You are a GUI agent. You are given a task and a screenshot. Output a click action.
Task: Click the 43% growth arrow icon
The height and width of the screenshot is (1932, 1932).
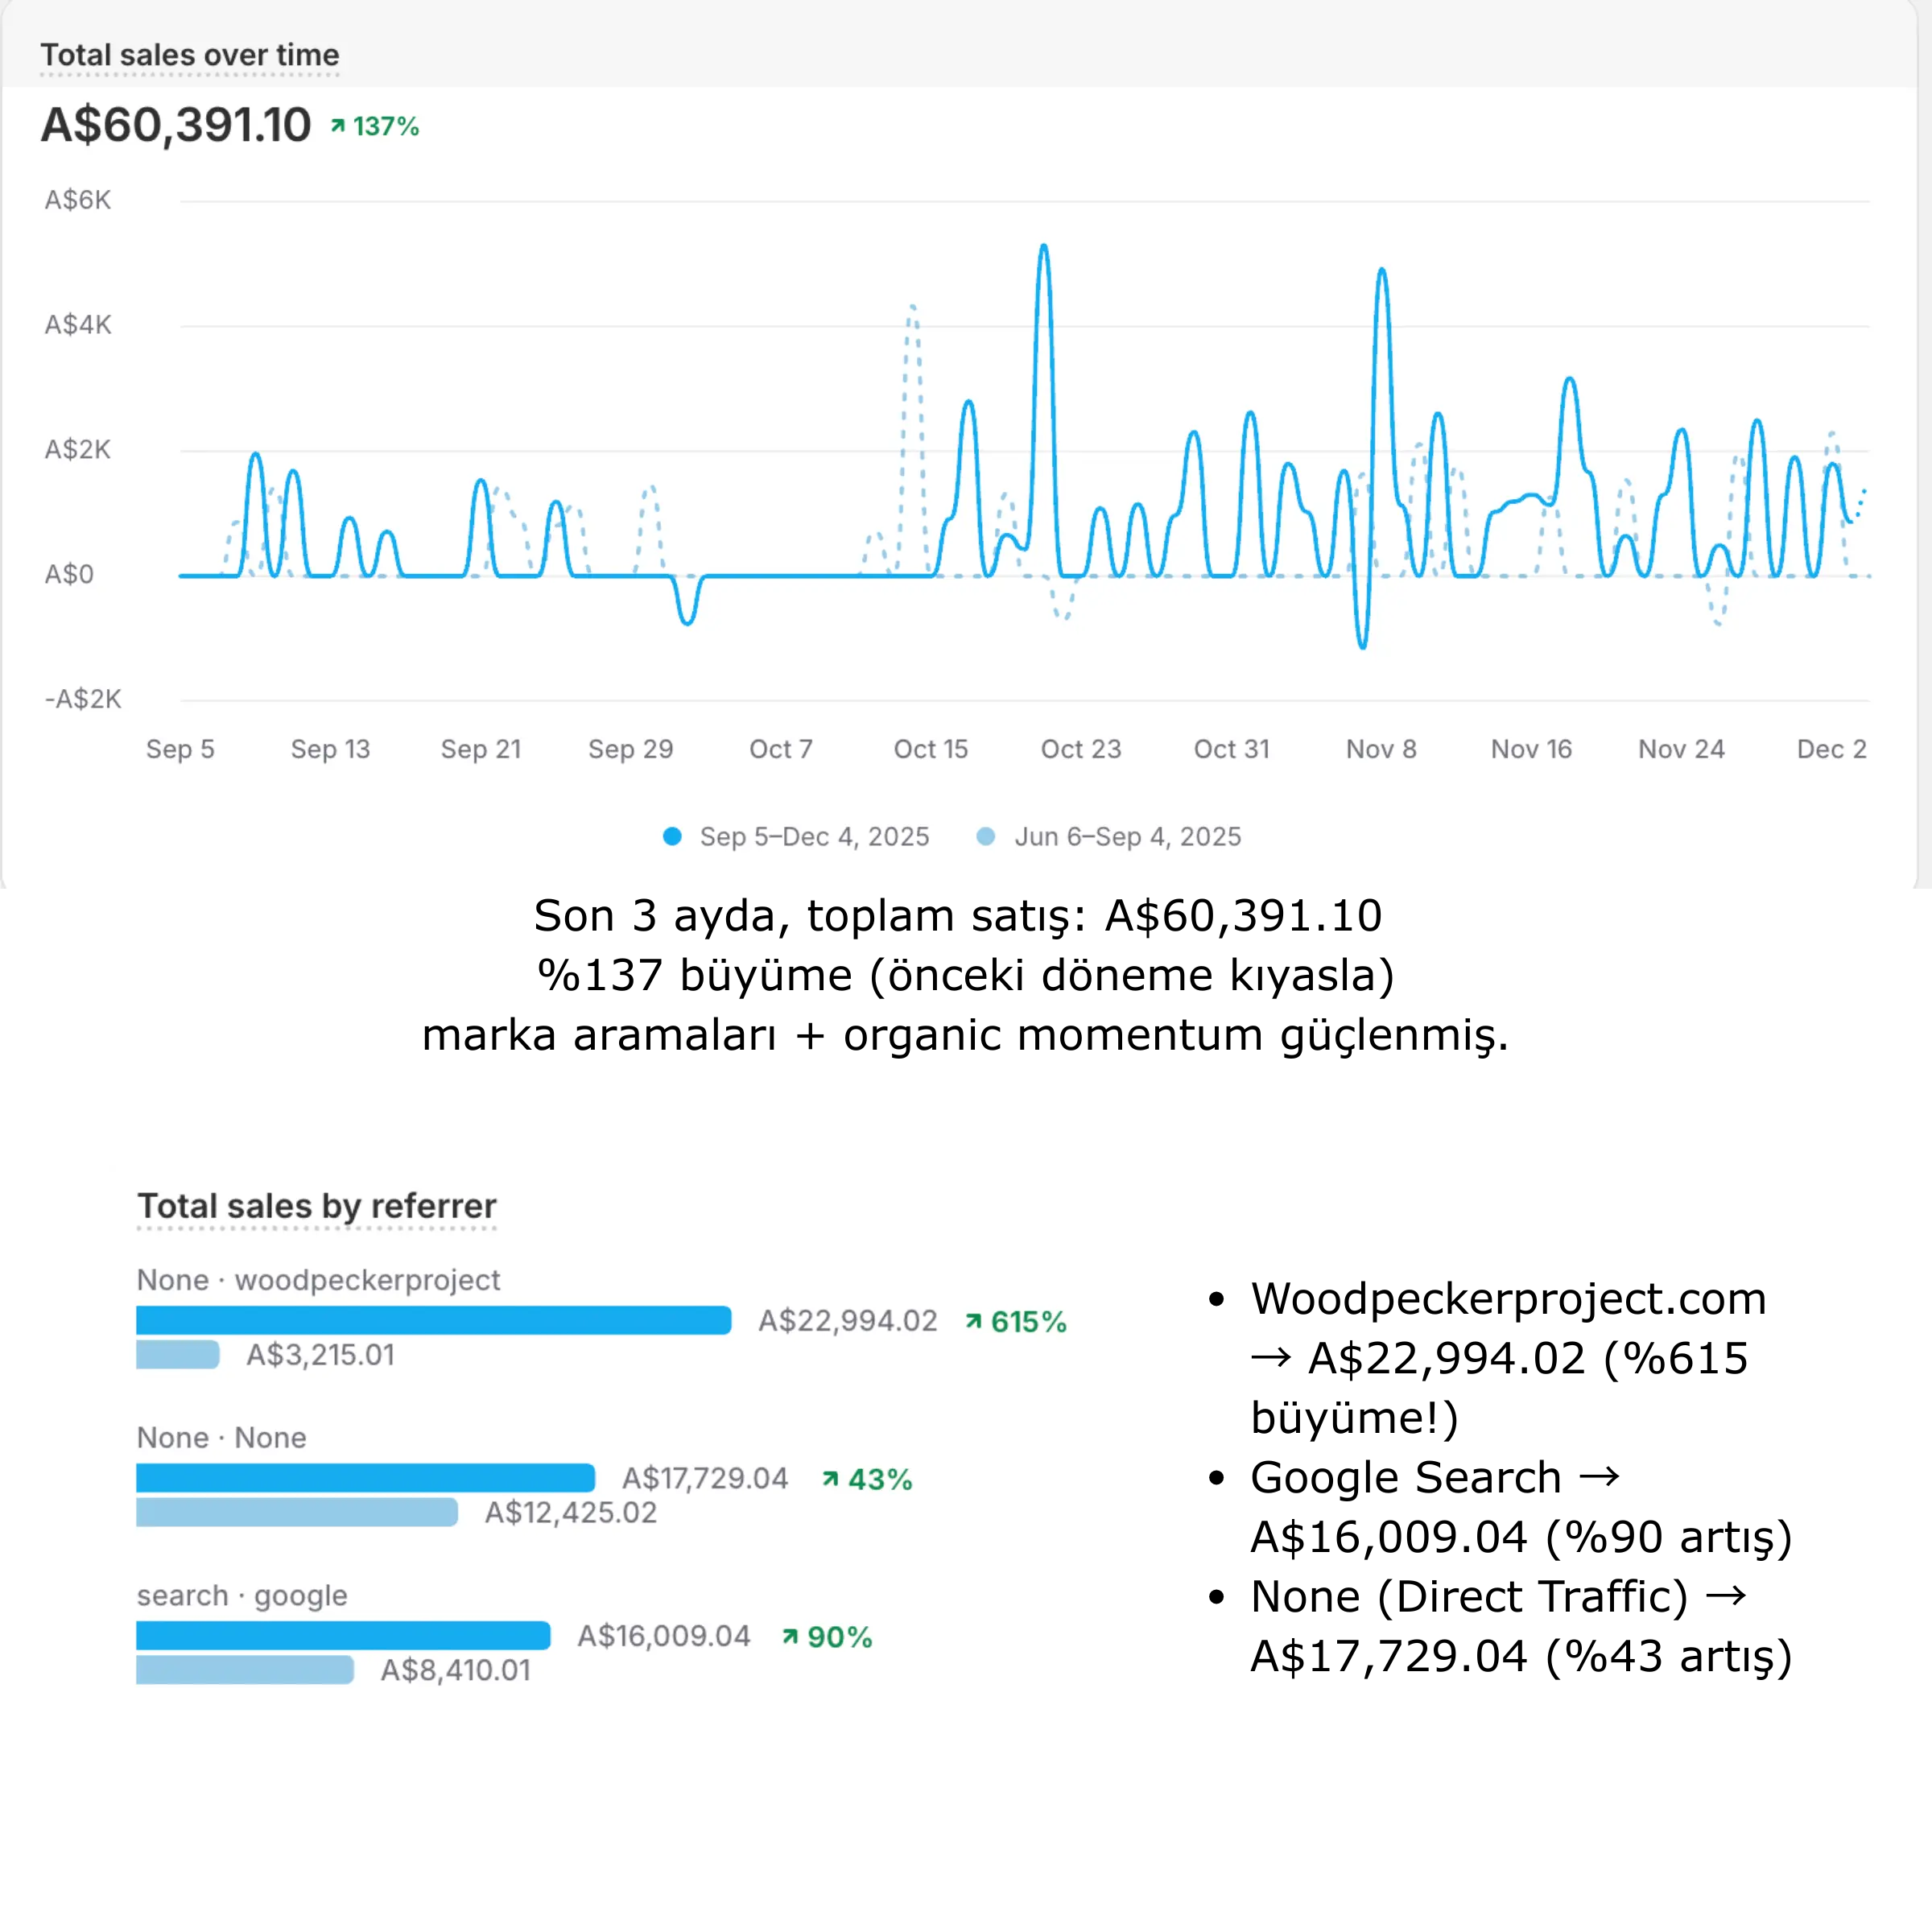pyautogui.click(x=830, y=1479)
